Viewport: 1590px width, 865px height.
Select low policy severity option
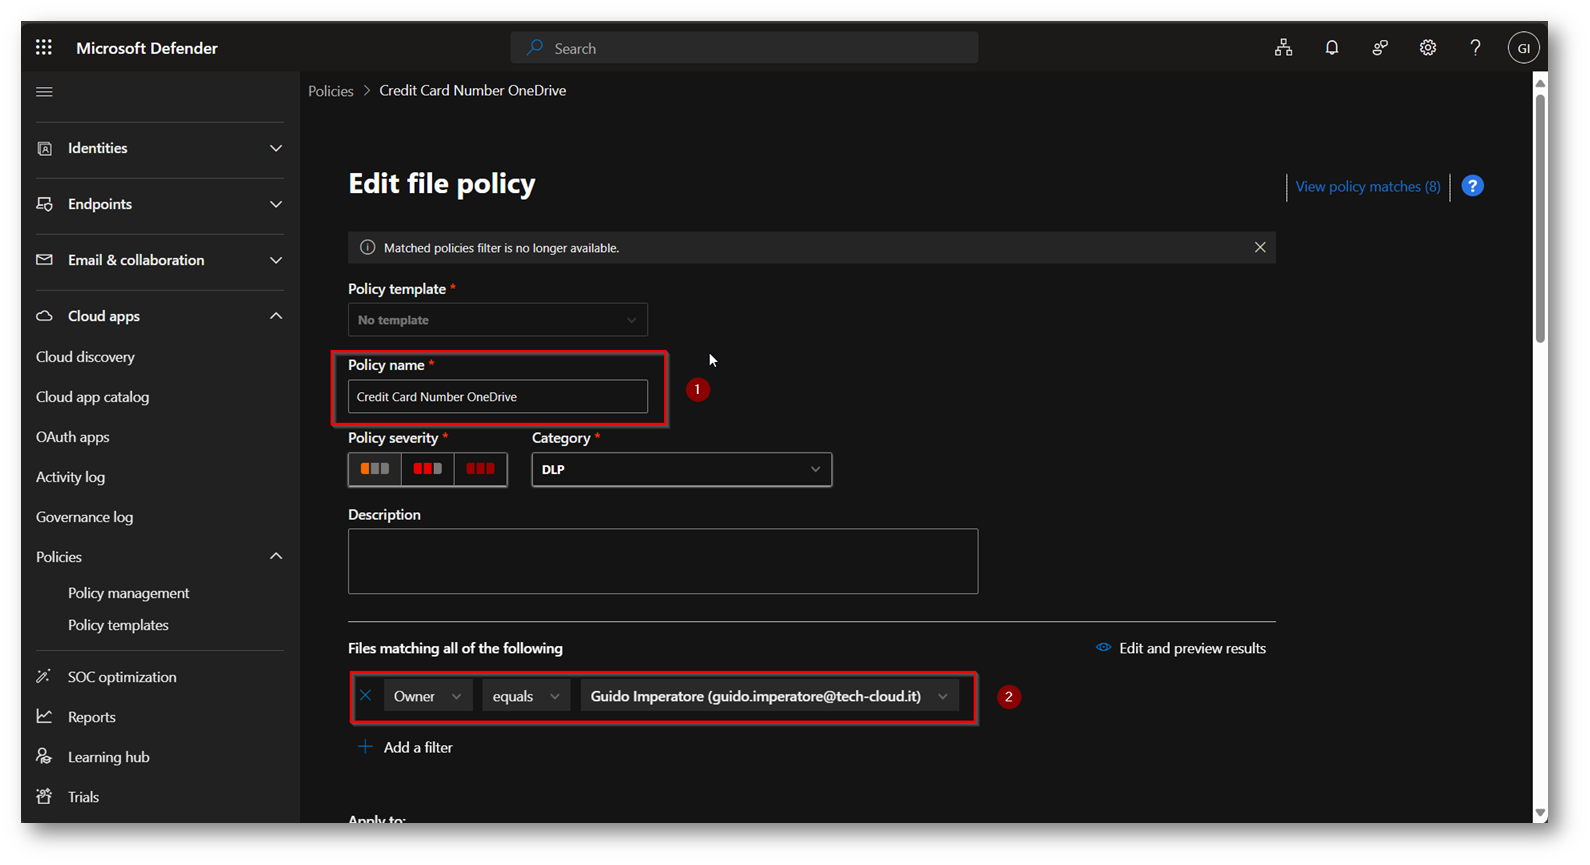click(375, 469)
